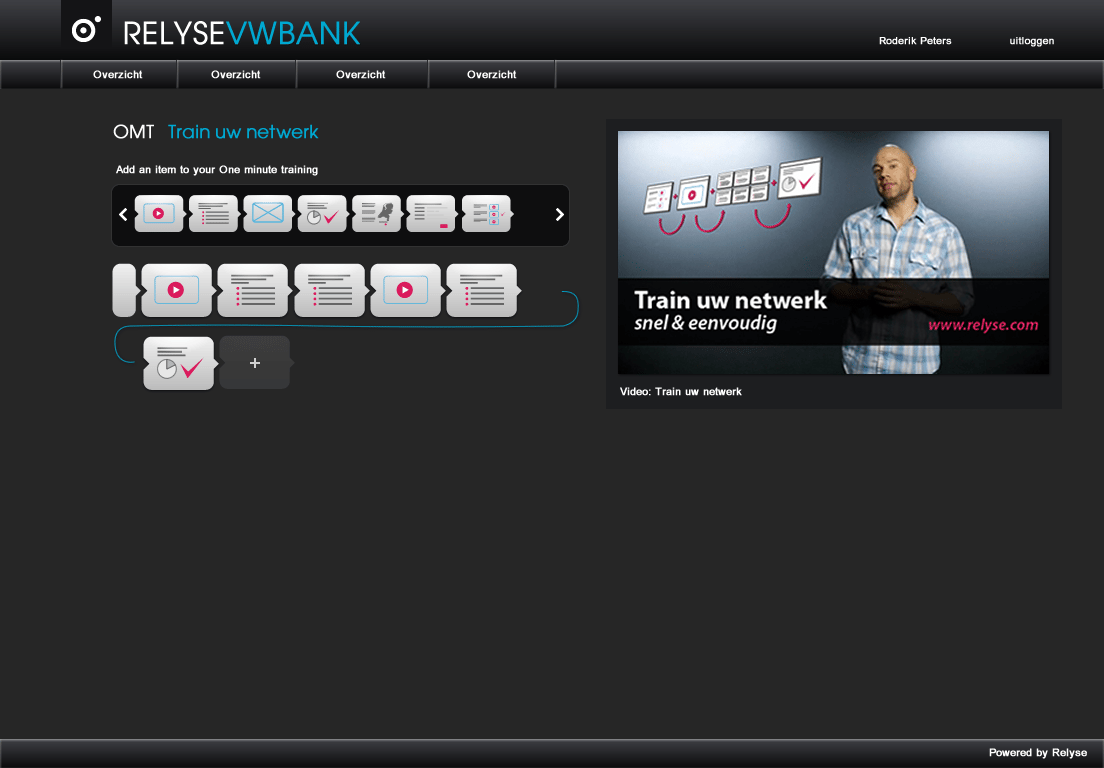The image size is (1104, 768).
Task: Open the third Overzicht tab
Action: pos(360,75)
